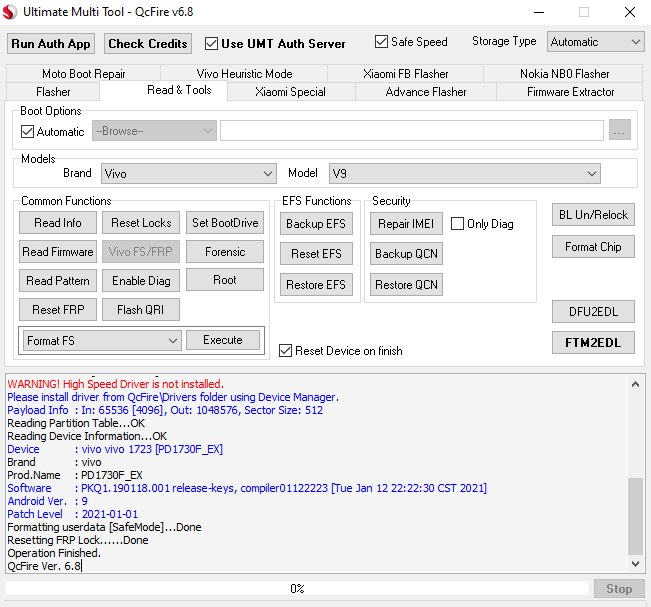The width and height of the screenshot is (651, 607).
Task: Click the browse ellipsis button
Action: 620,131
